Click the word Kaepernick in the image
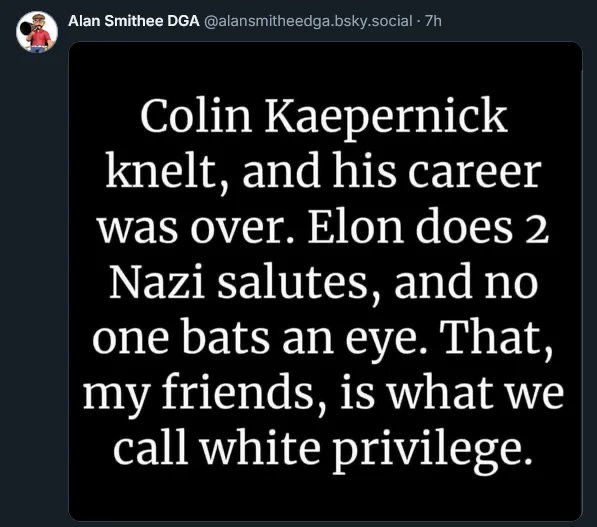The image size is (597, 527). (x=386, y=118)
